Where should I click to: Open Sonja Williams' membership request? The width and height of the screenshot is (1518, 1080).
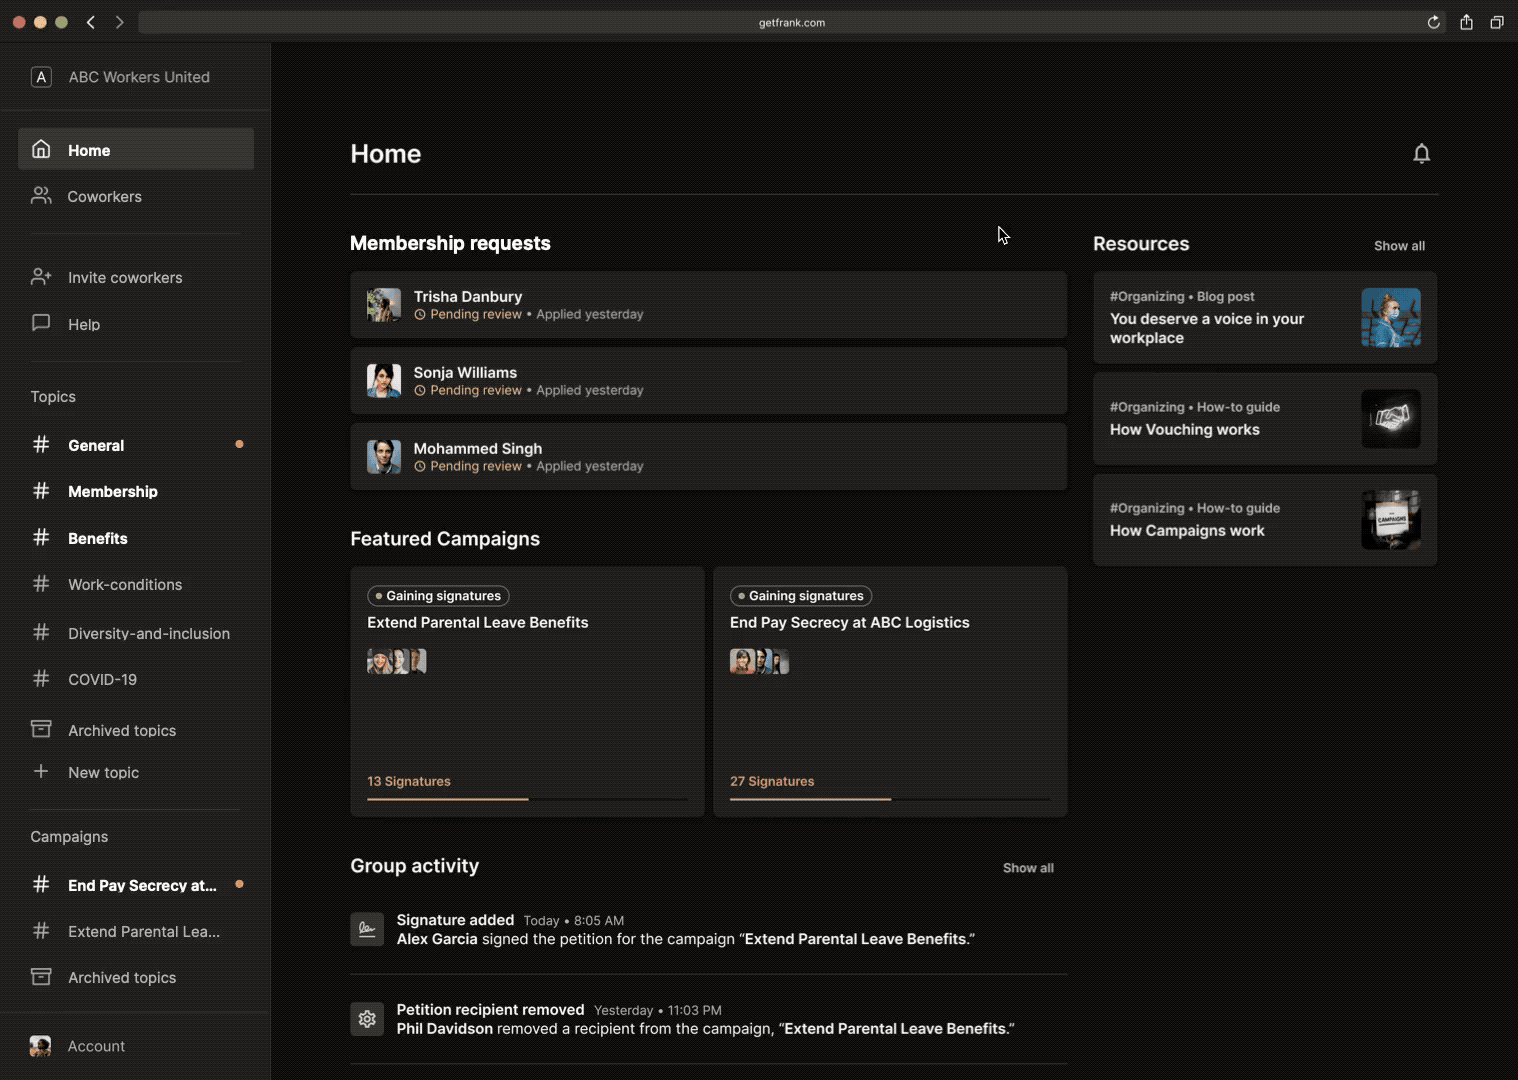(708, 380)
